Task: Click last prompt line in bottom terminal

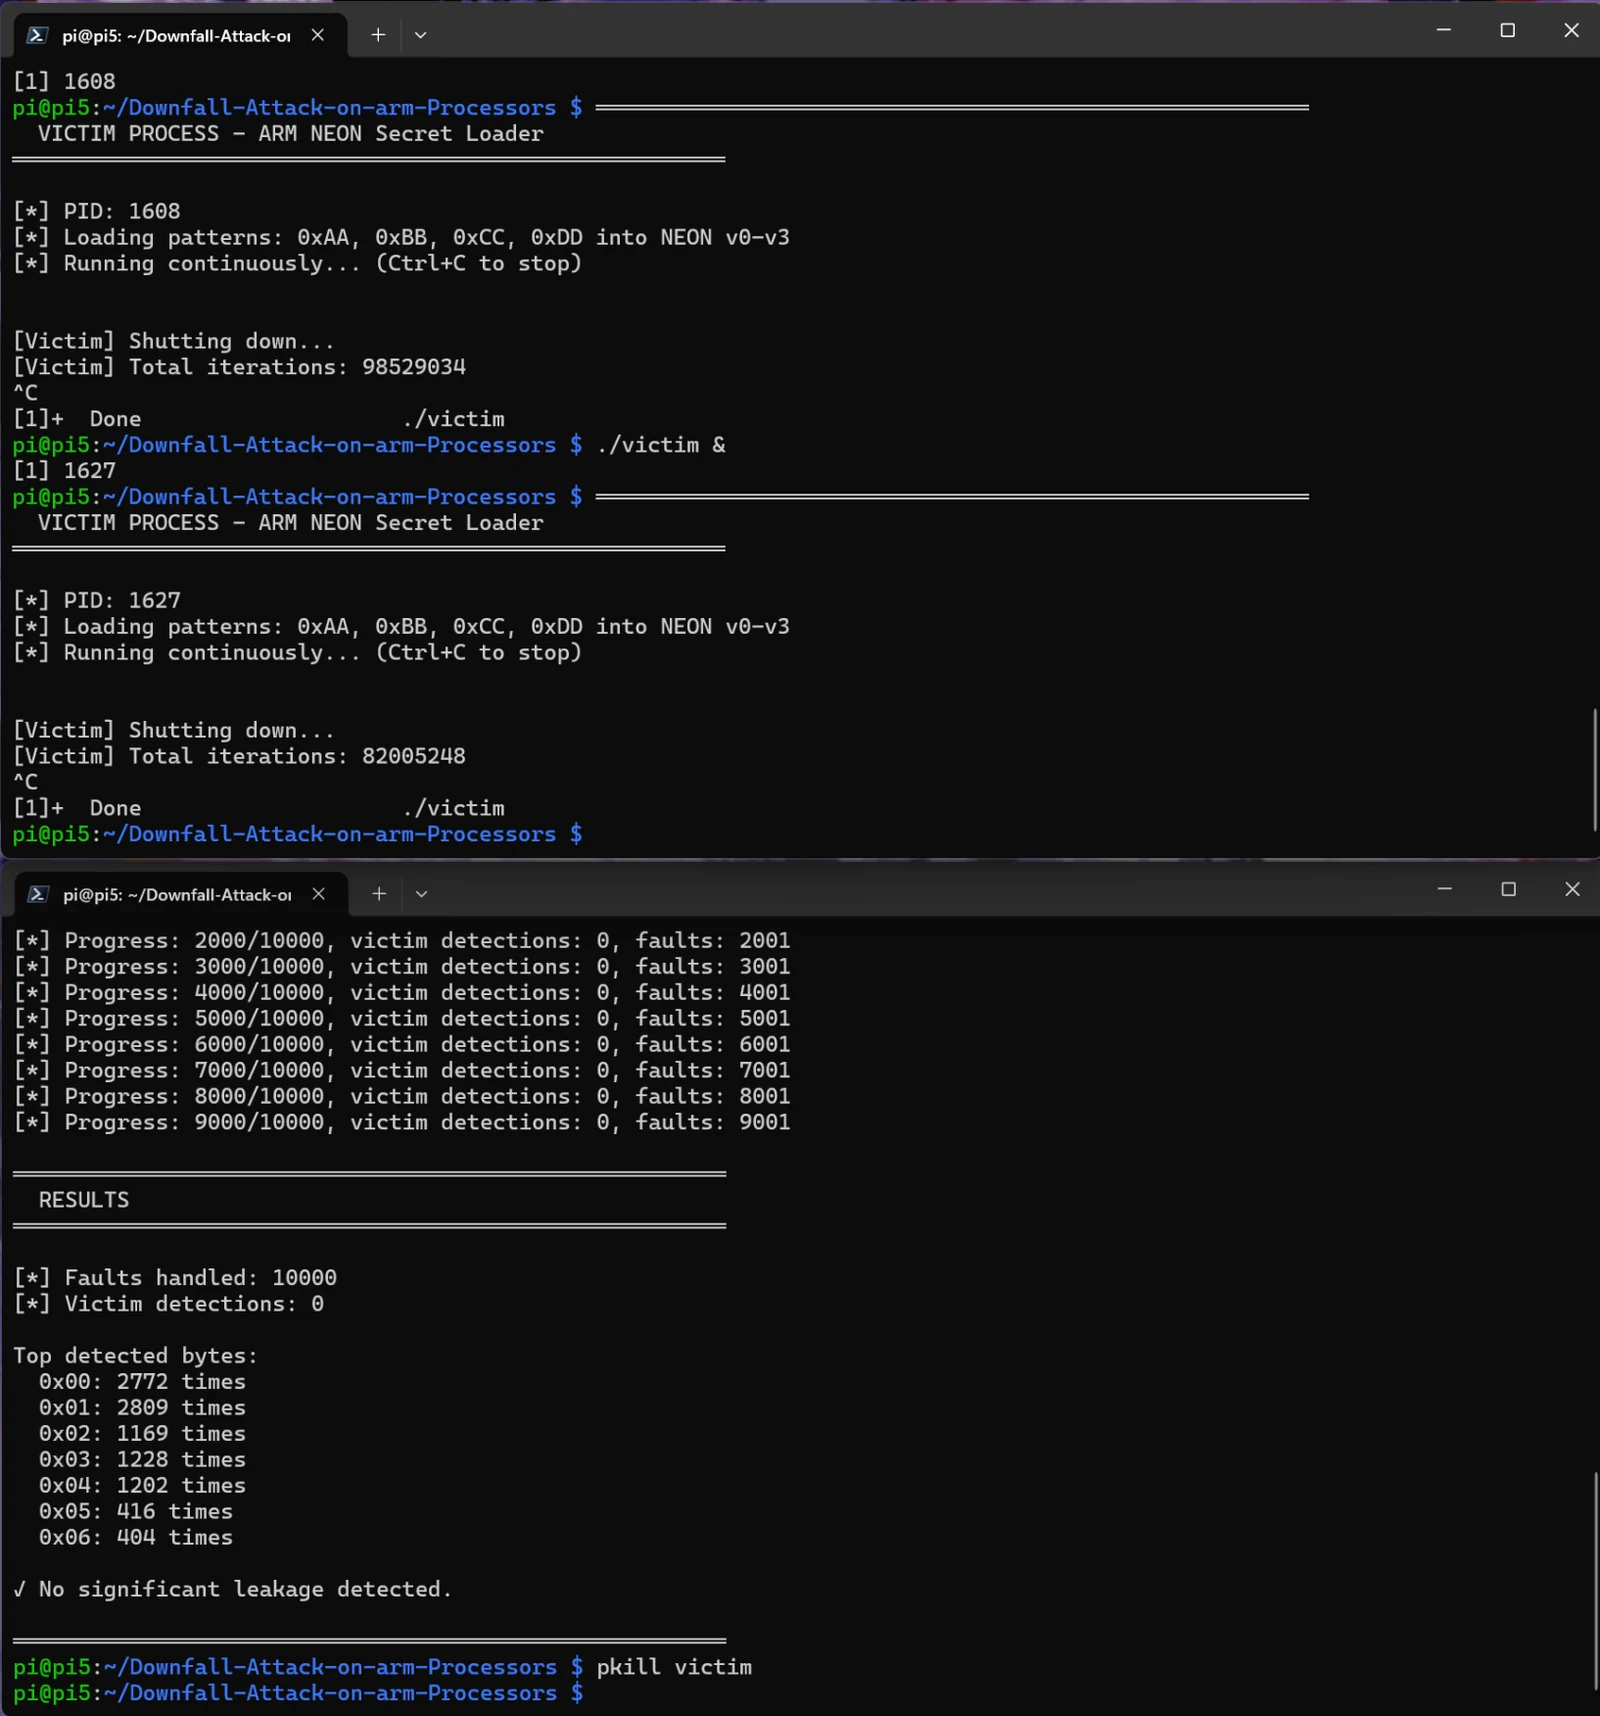Action: [298, 1693]
